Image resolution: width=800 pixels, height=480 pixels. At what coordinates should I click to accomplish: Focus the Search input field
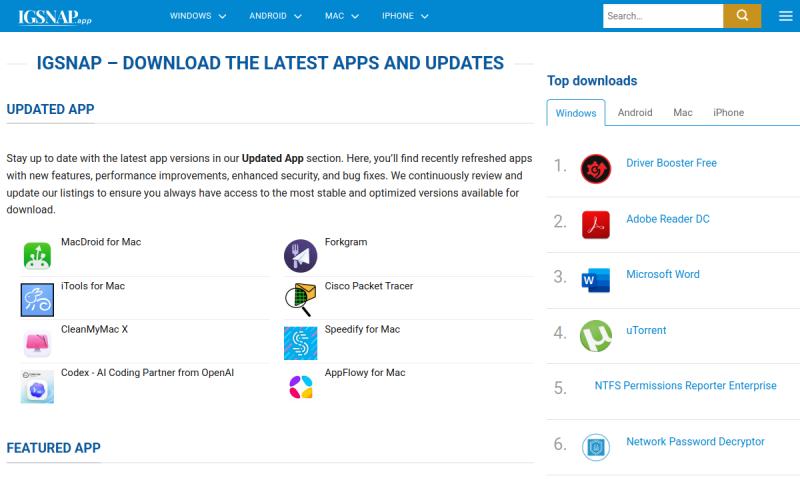click(662, 16)
